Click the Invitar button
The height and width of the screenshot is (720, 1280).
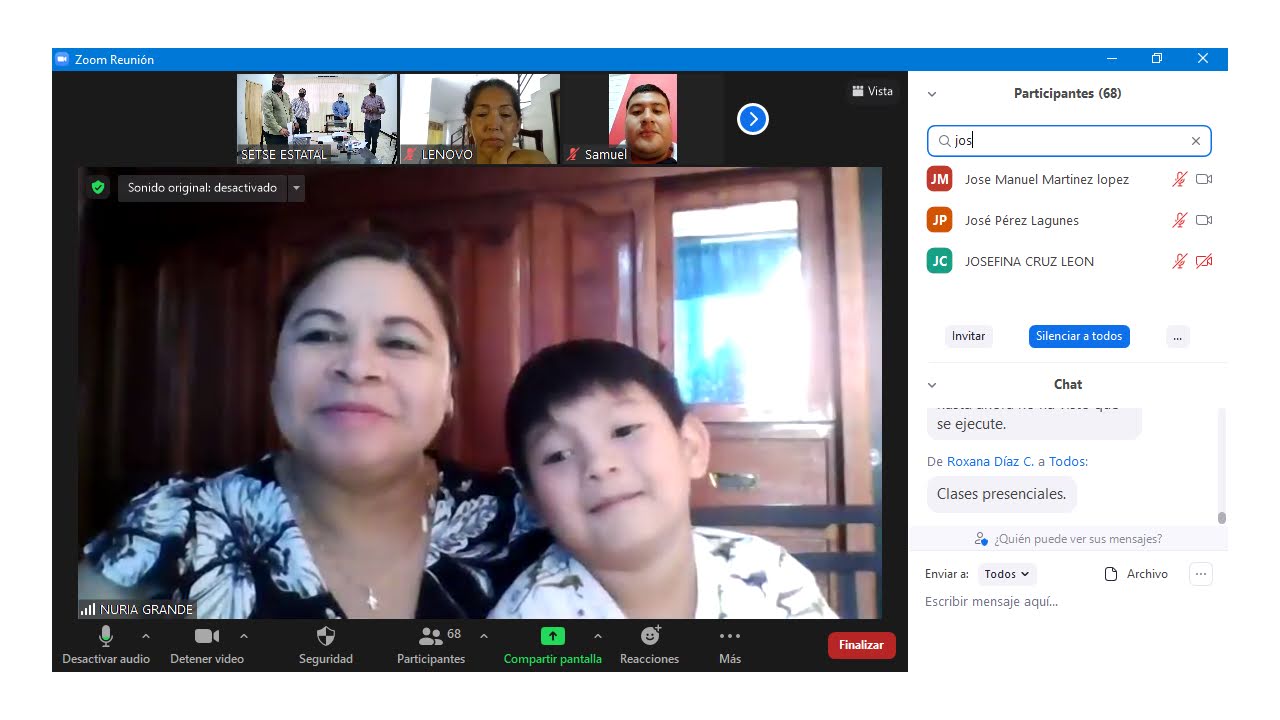[968, 336]
